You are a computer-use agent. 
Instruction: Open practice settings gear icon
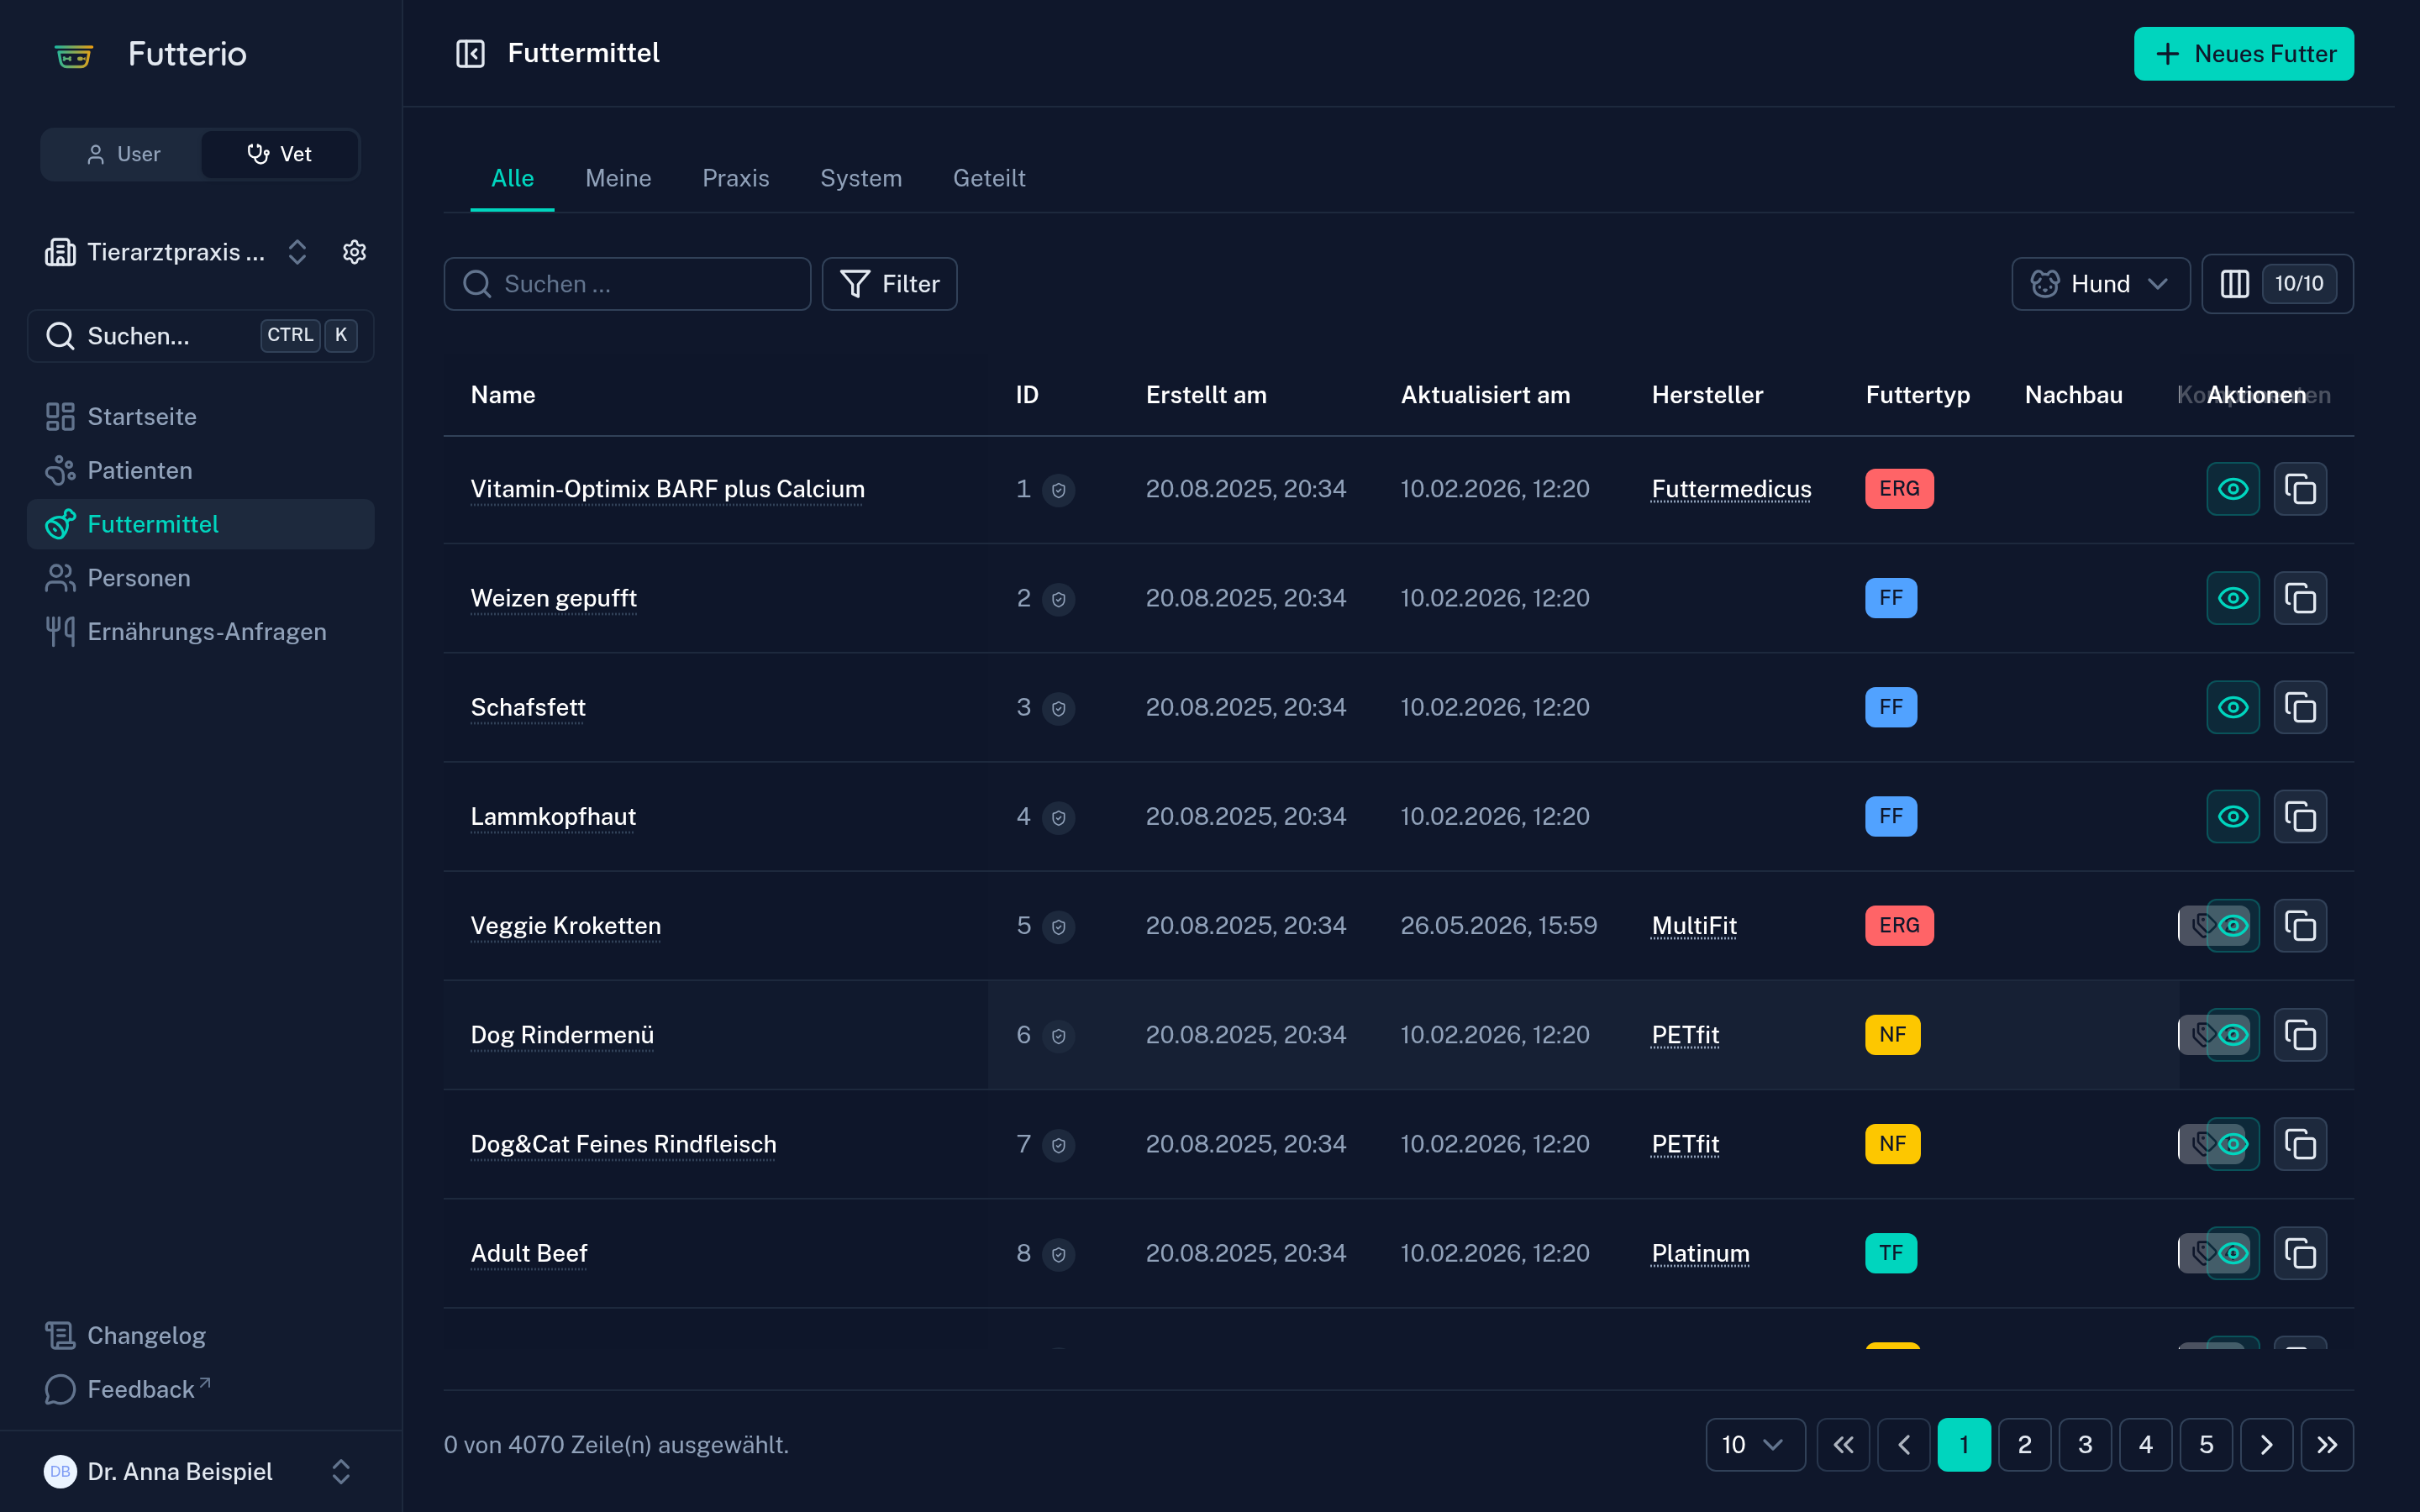coord(354,252)
